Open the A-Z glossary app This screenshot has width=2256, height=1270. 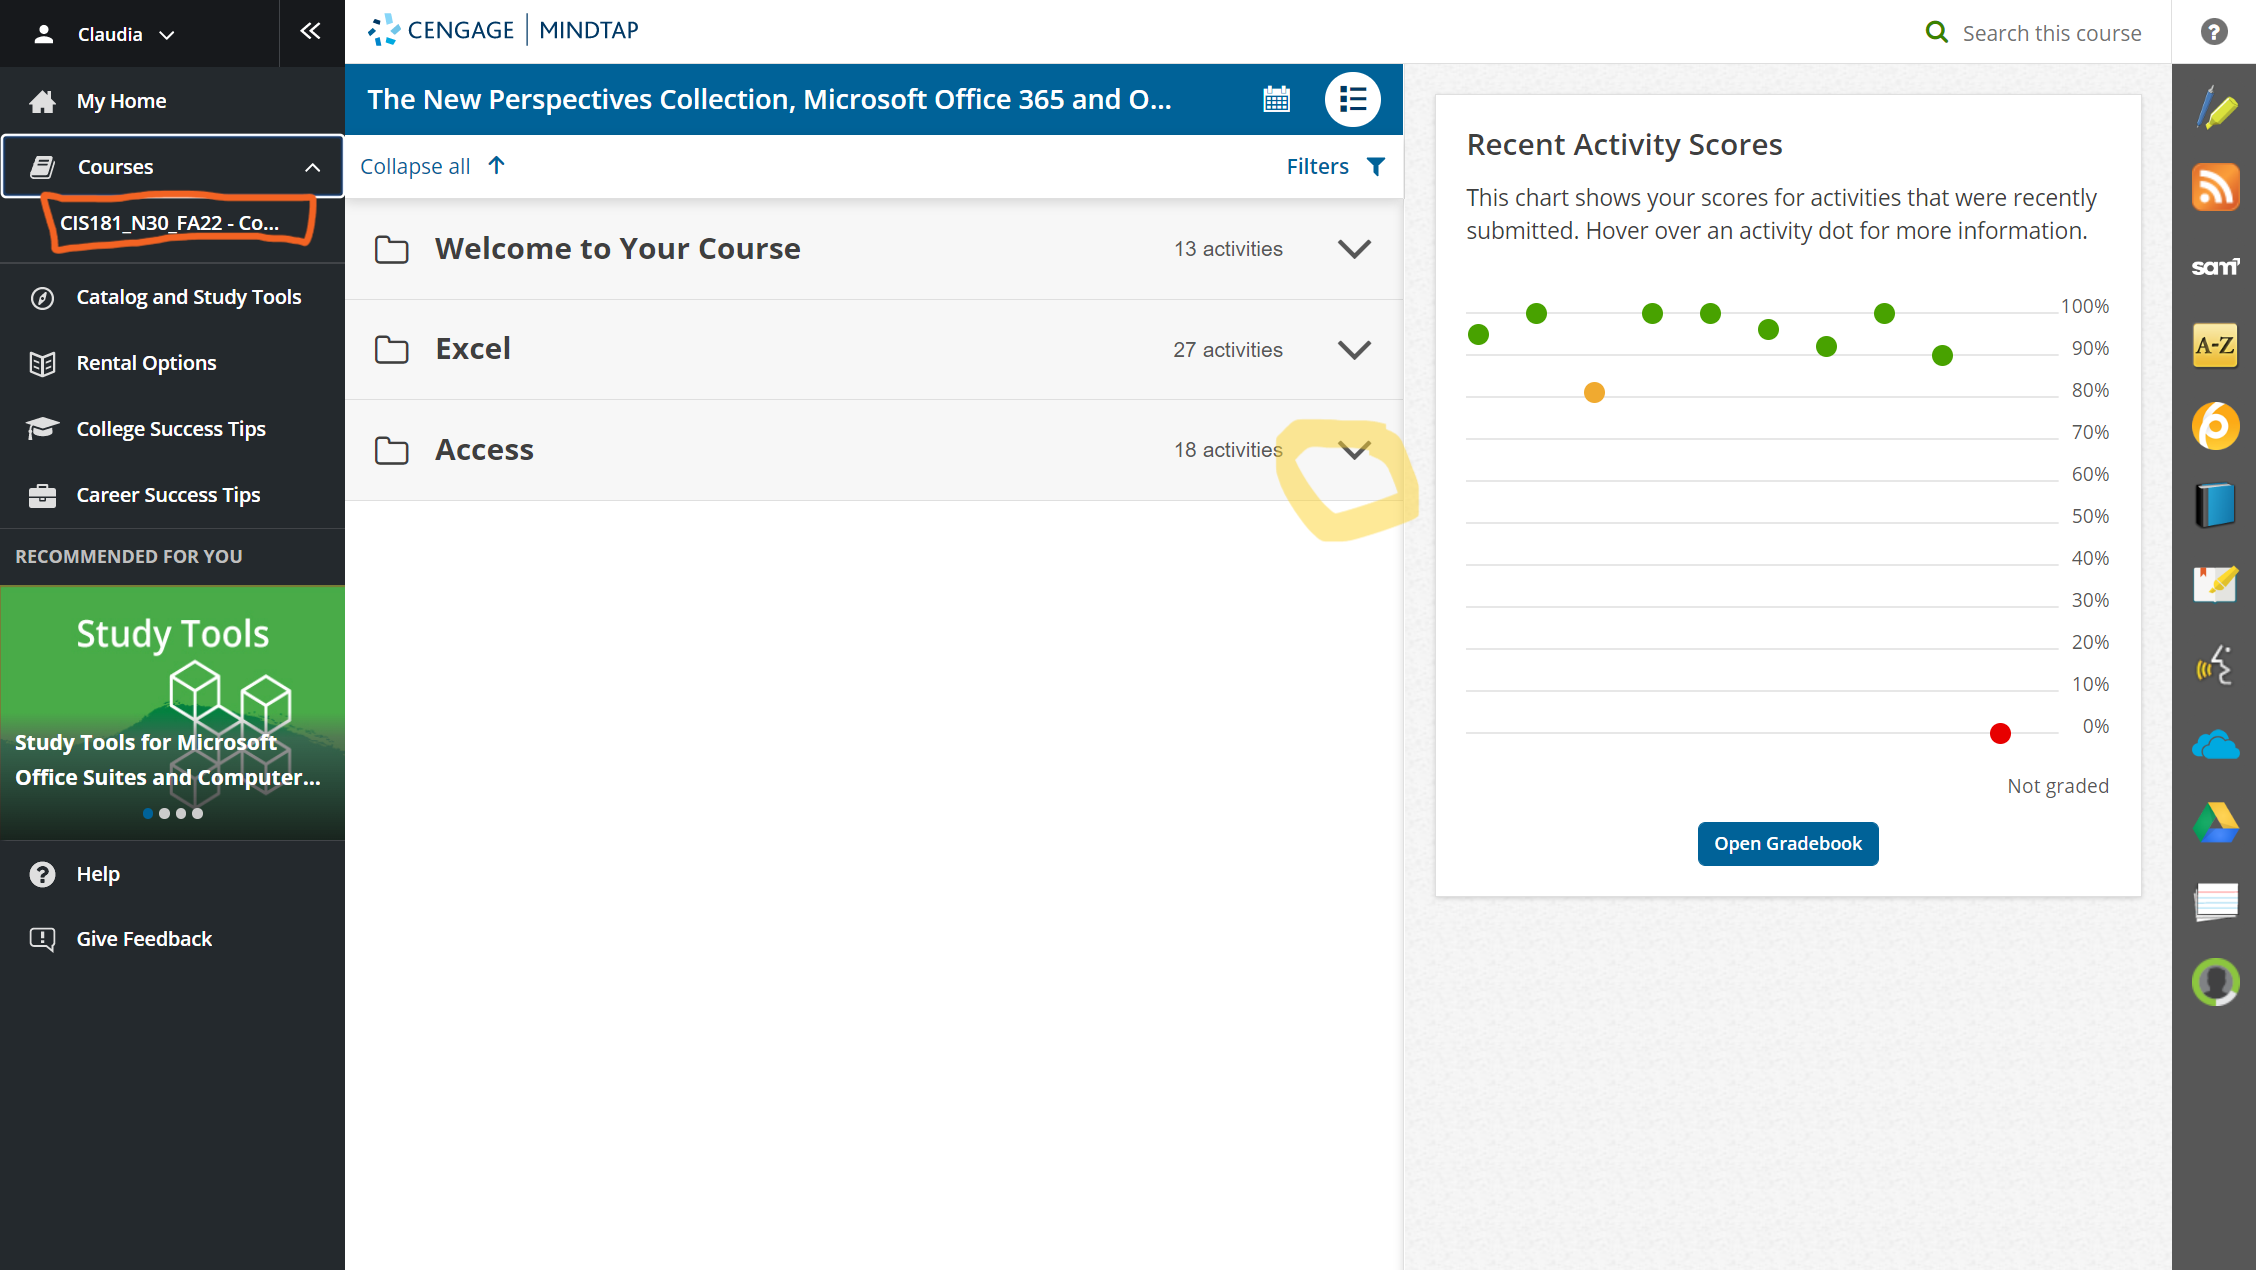coord(2215,346)
